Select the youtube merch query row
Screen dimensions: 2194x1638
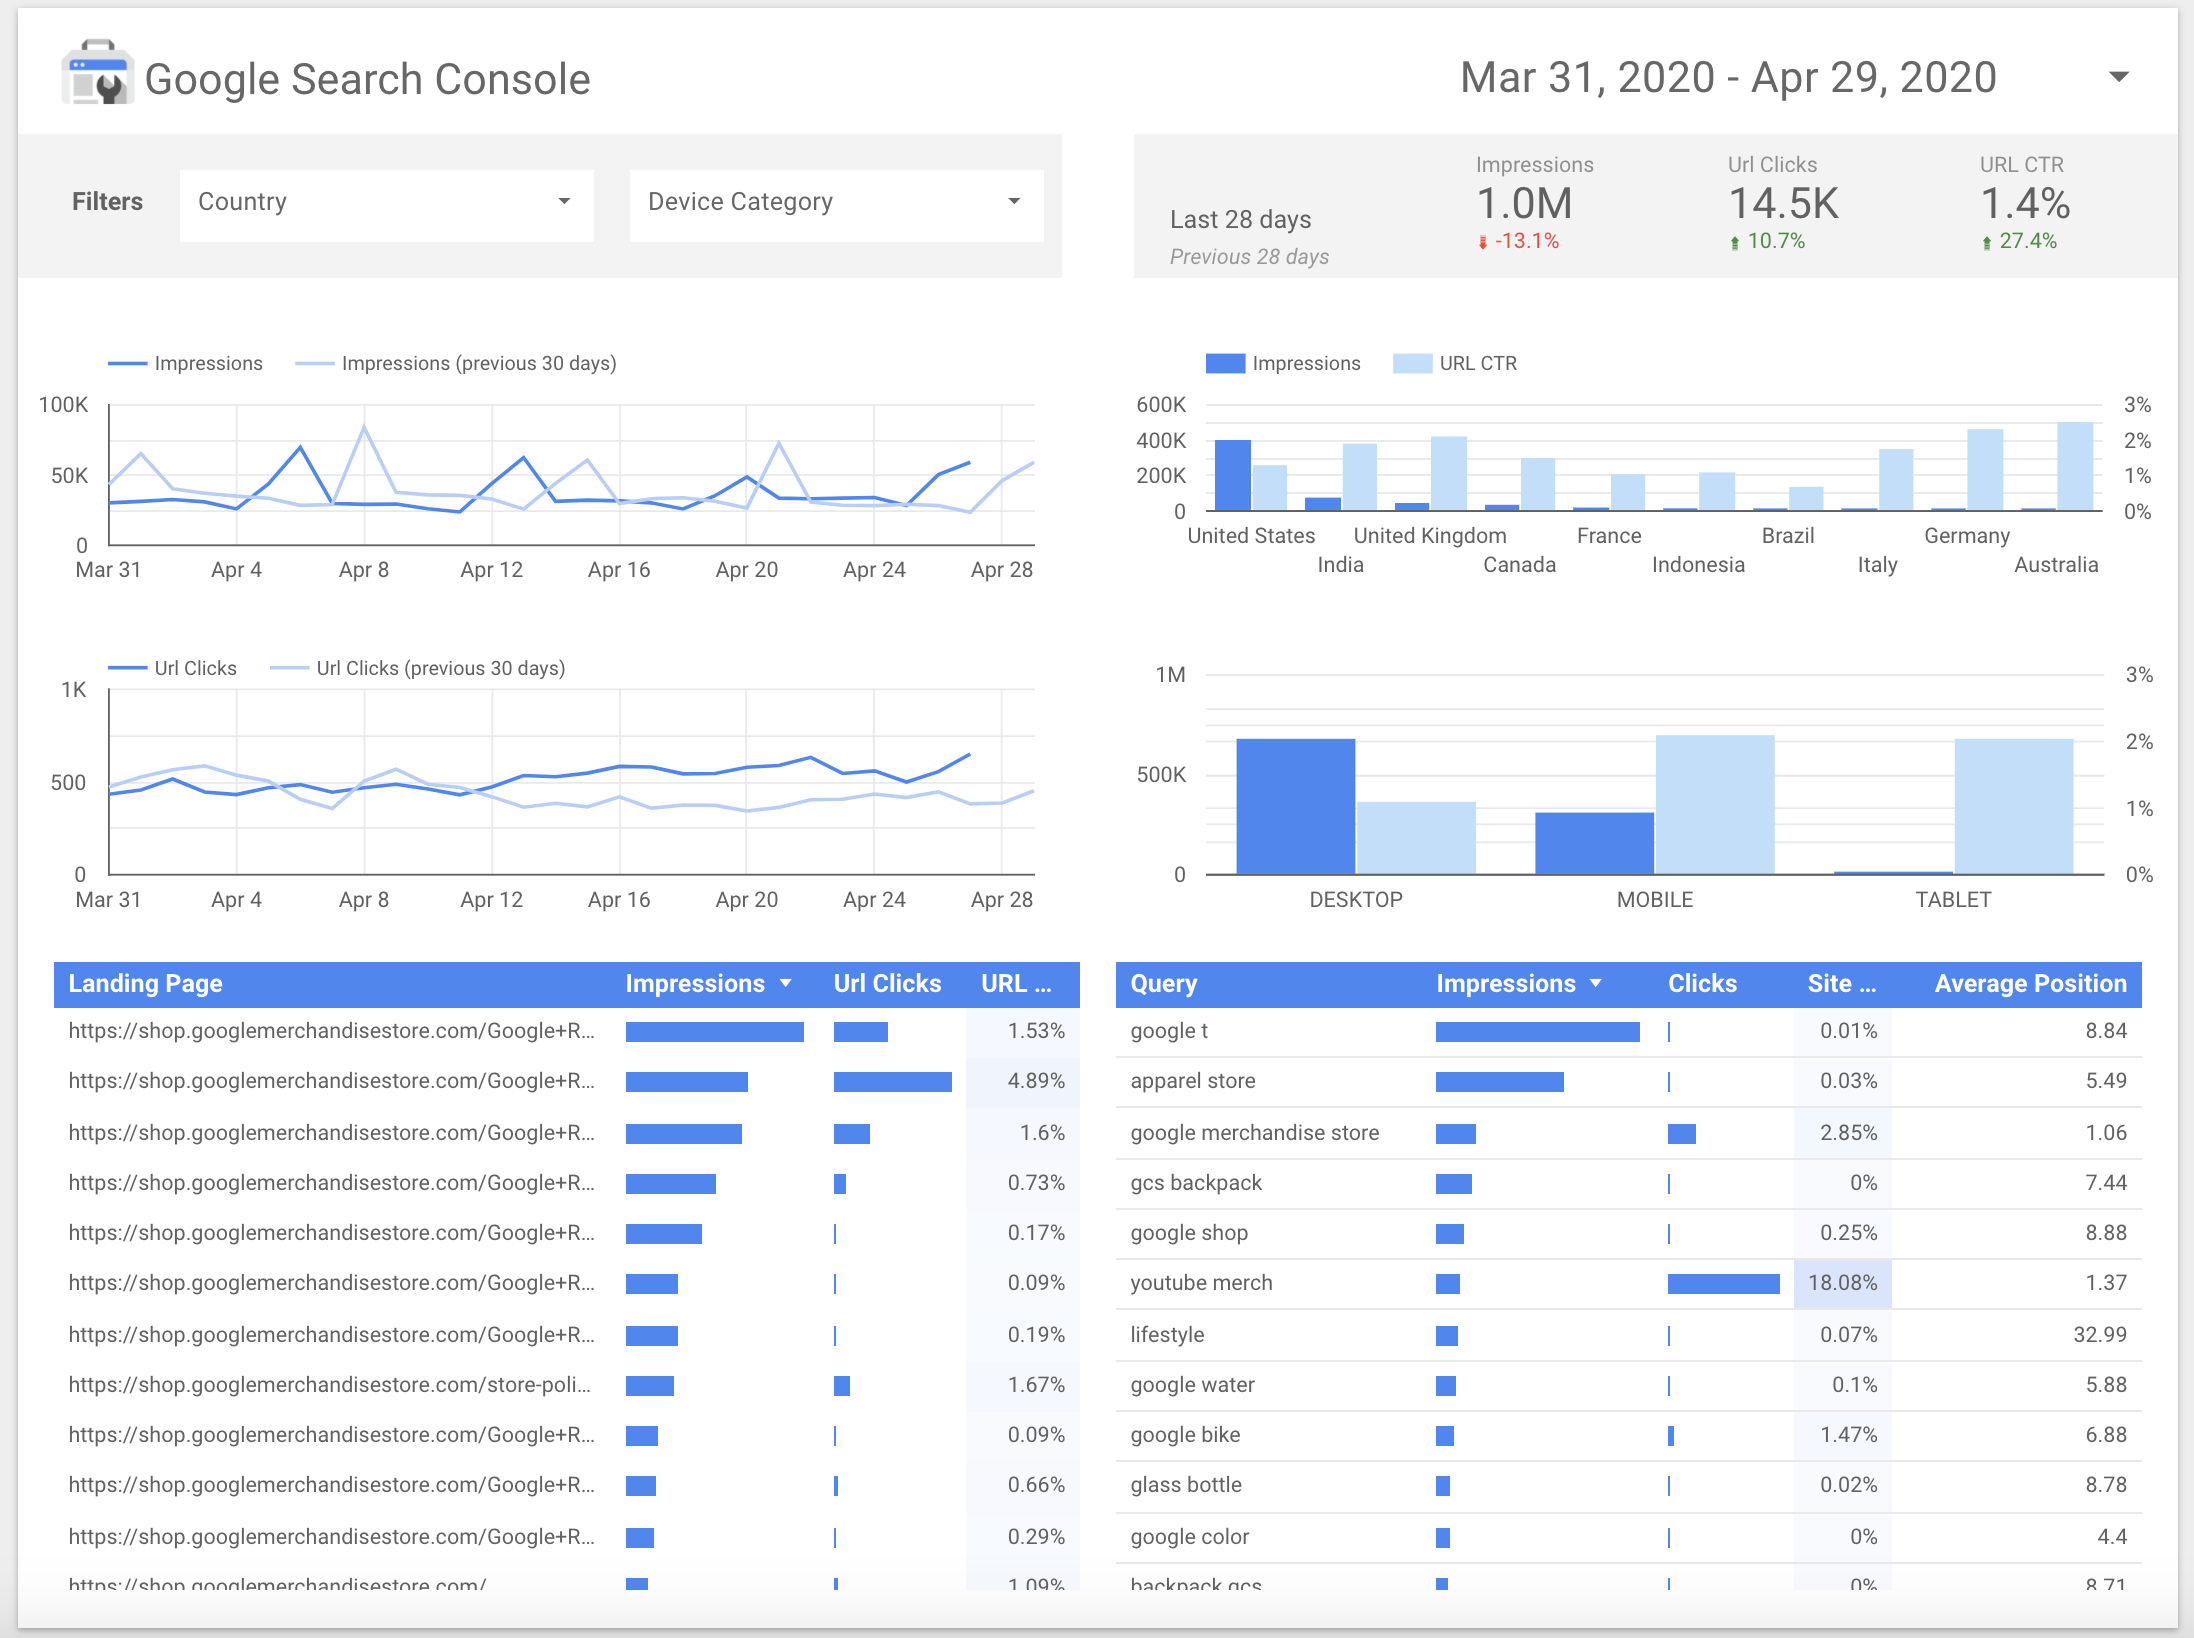point(1201,1283)
